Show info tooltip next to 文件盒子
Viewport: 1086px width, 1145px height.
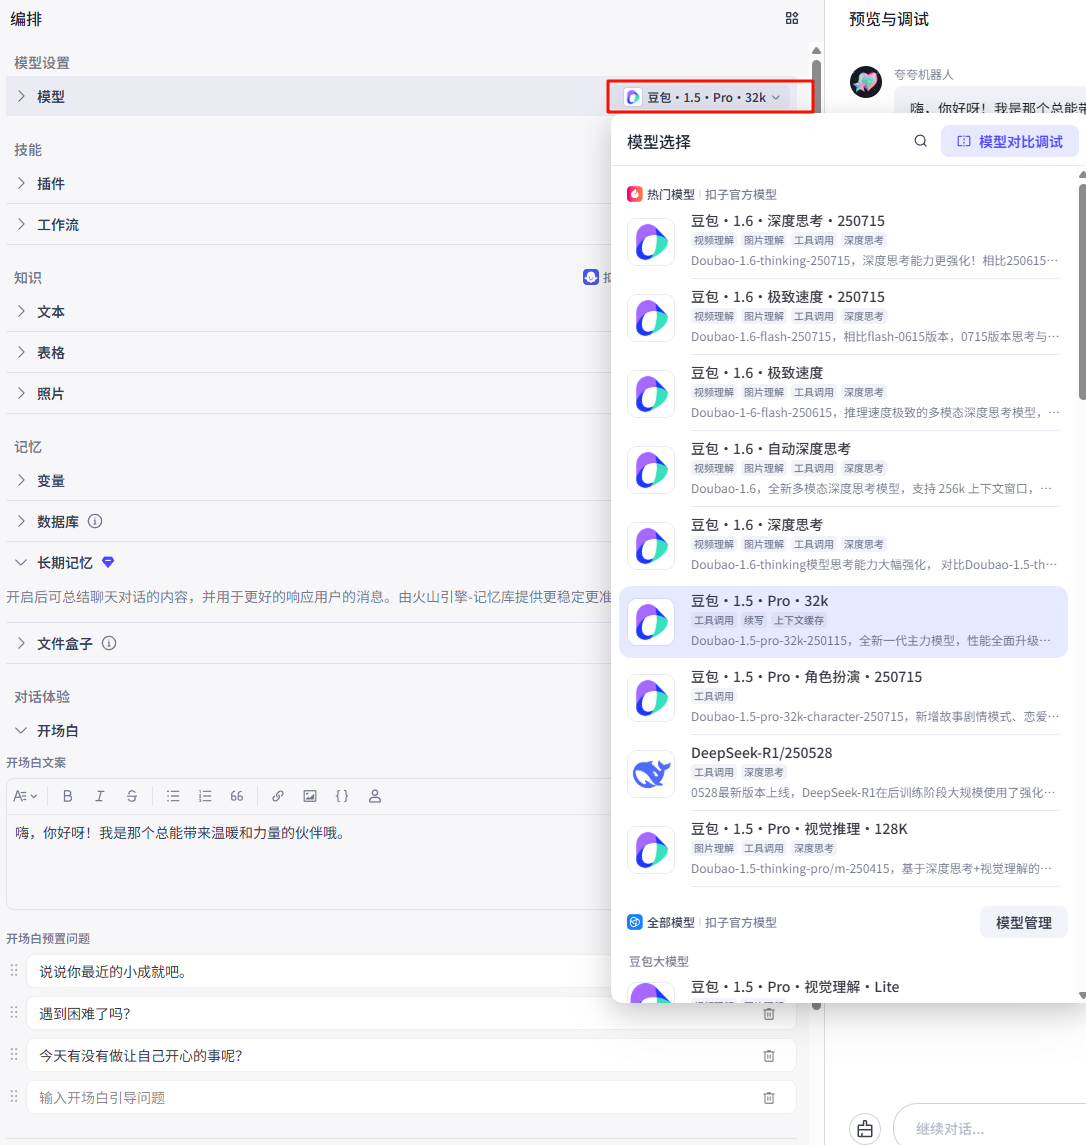[109, 643]
